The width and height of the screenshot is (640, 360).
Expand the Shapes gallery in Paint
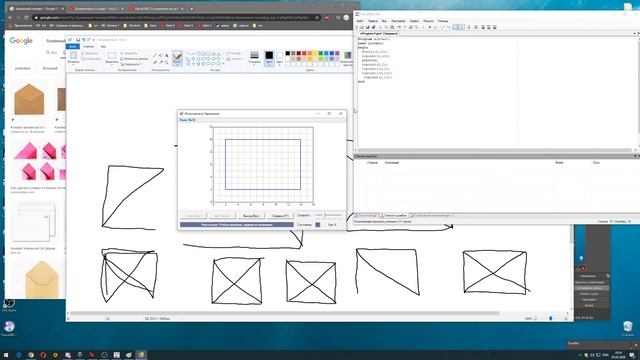coord(223,64)
